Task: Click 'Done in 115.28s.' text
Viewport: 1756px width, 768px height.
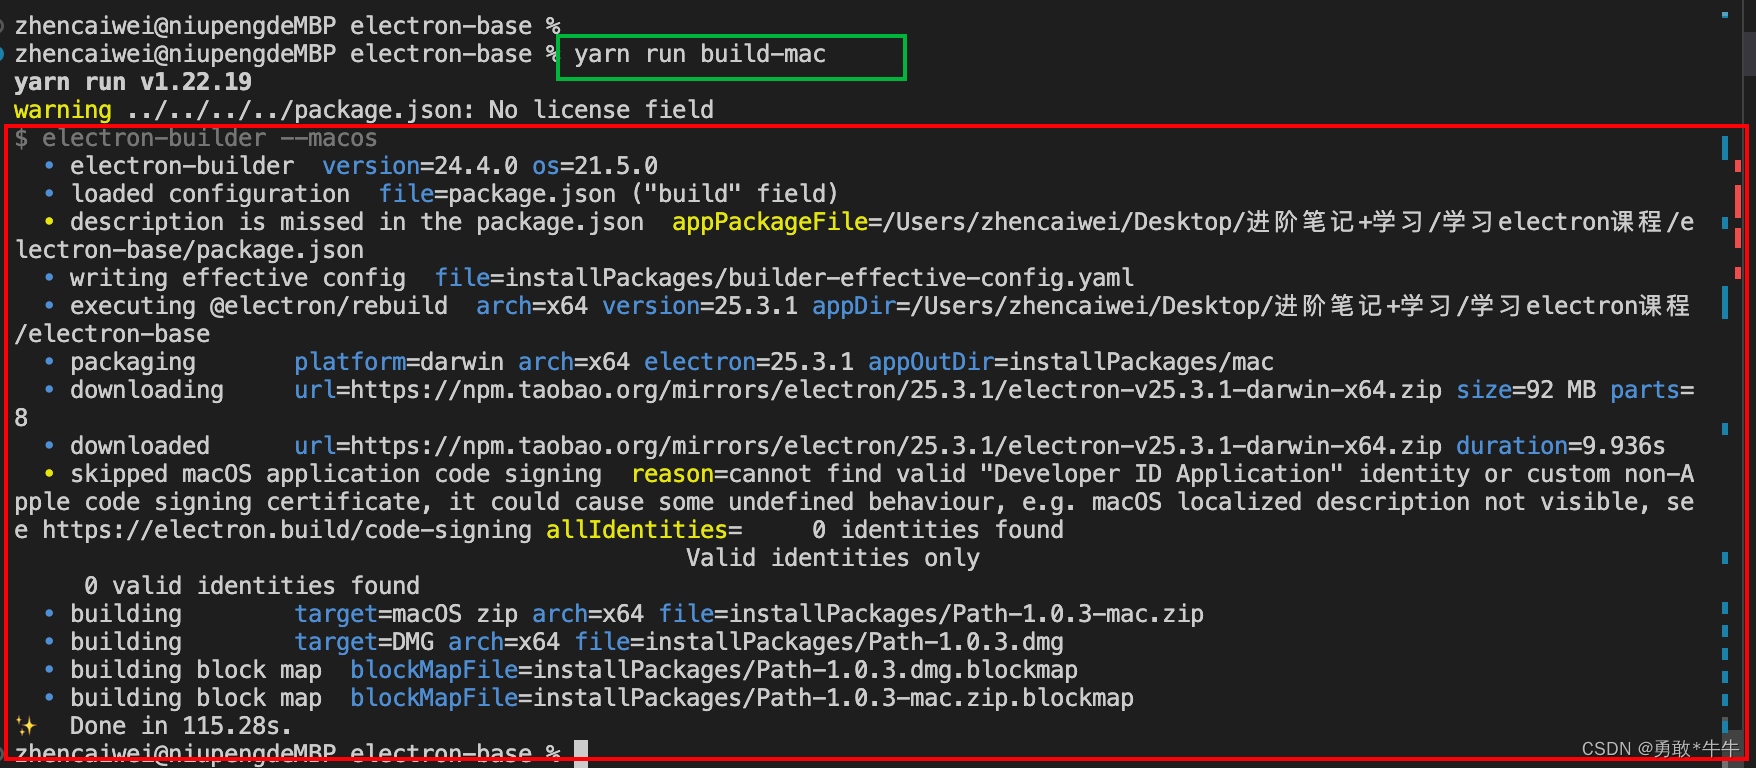Action: pyautogui.click(x=182, y=726)
